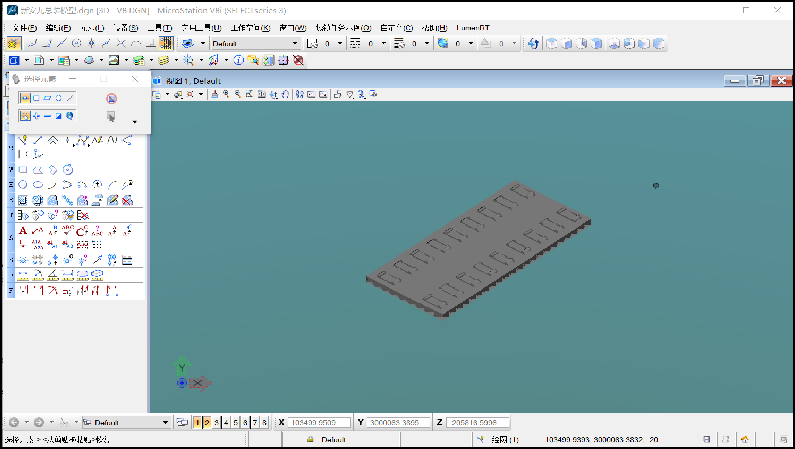Click the Zoom Out view control
The image size is (795, 449).
pos(237,94)
